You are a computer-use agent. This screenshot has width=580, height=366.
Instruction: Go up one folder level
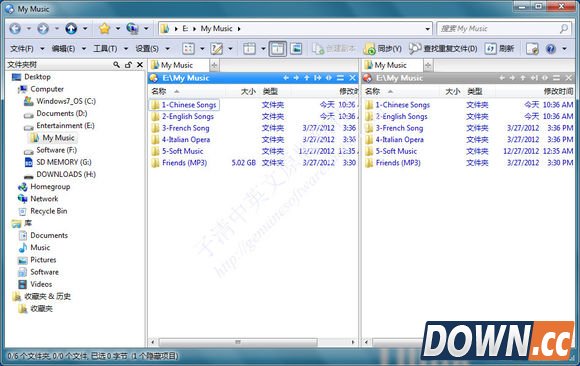[x=71, y=28]
